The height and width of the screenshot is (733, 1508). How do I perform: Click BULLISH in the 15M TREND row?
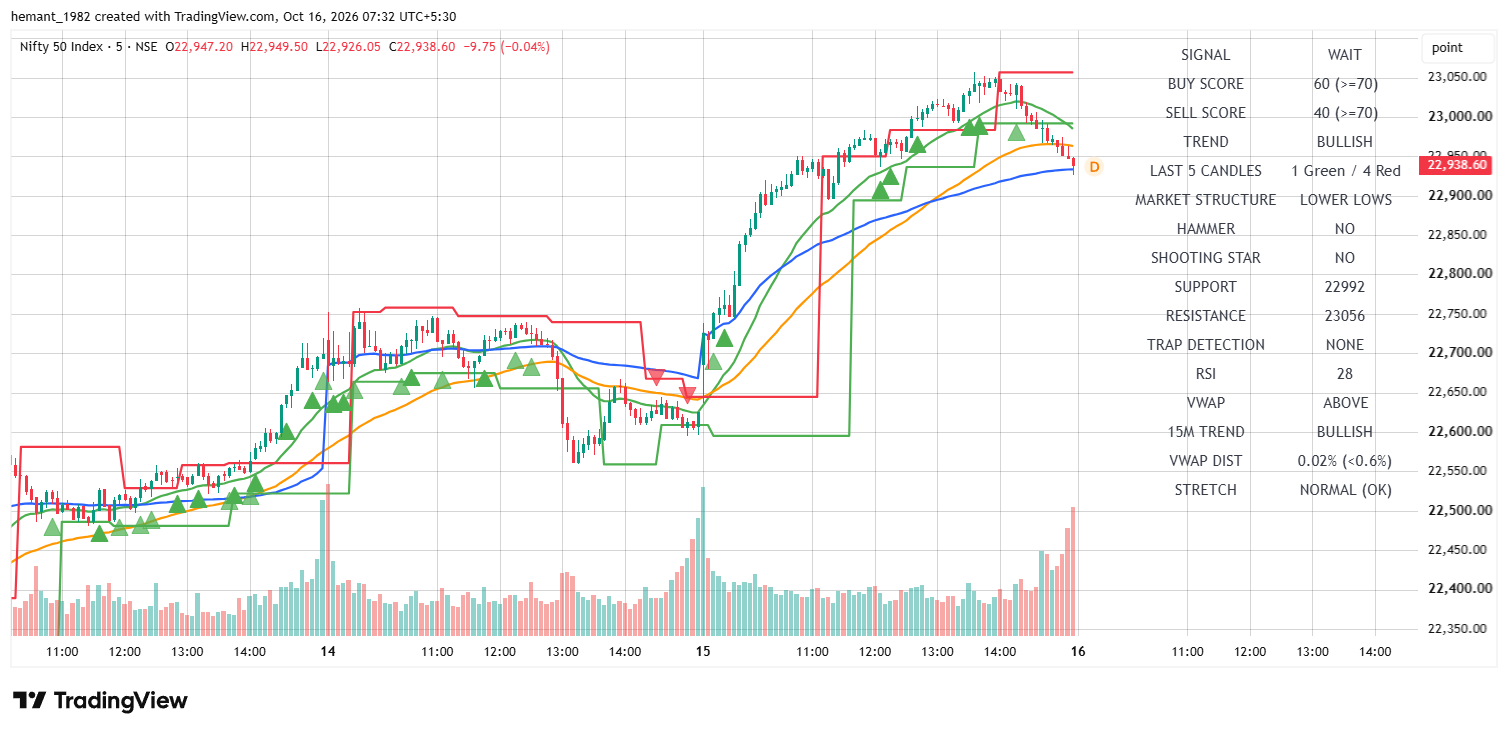1344,432
